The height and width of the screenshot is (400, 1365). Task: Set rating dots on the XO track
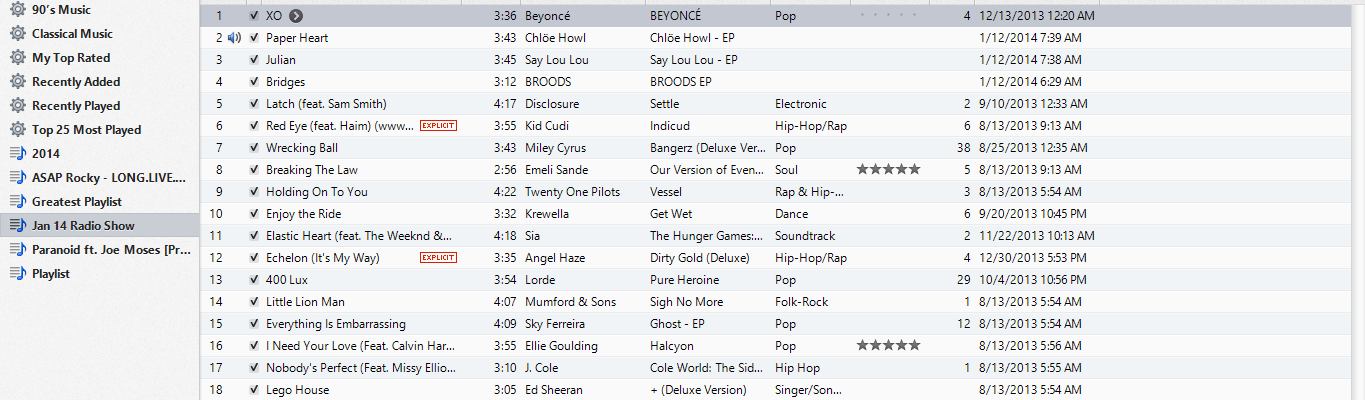888,16
